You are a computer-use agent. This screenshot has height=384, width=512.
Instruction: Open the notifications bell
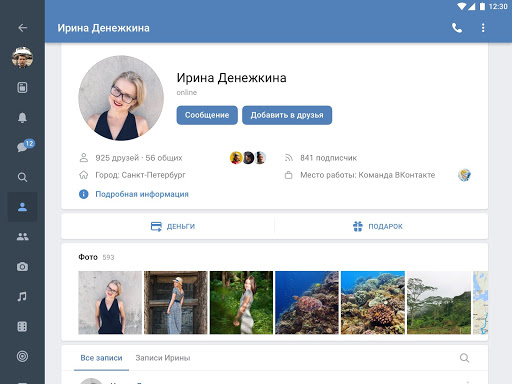click(22, 117)
